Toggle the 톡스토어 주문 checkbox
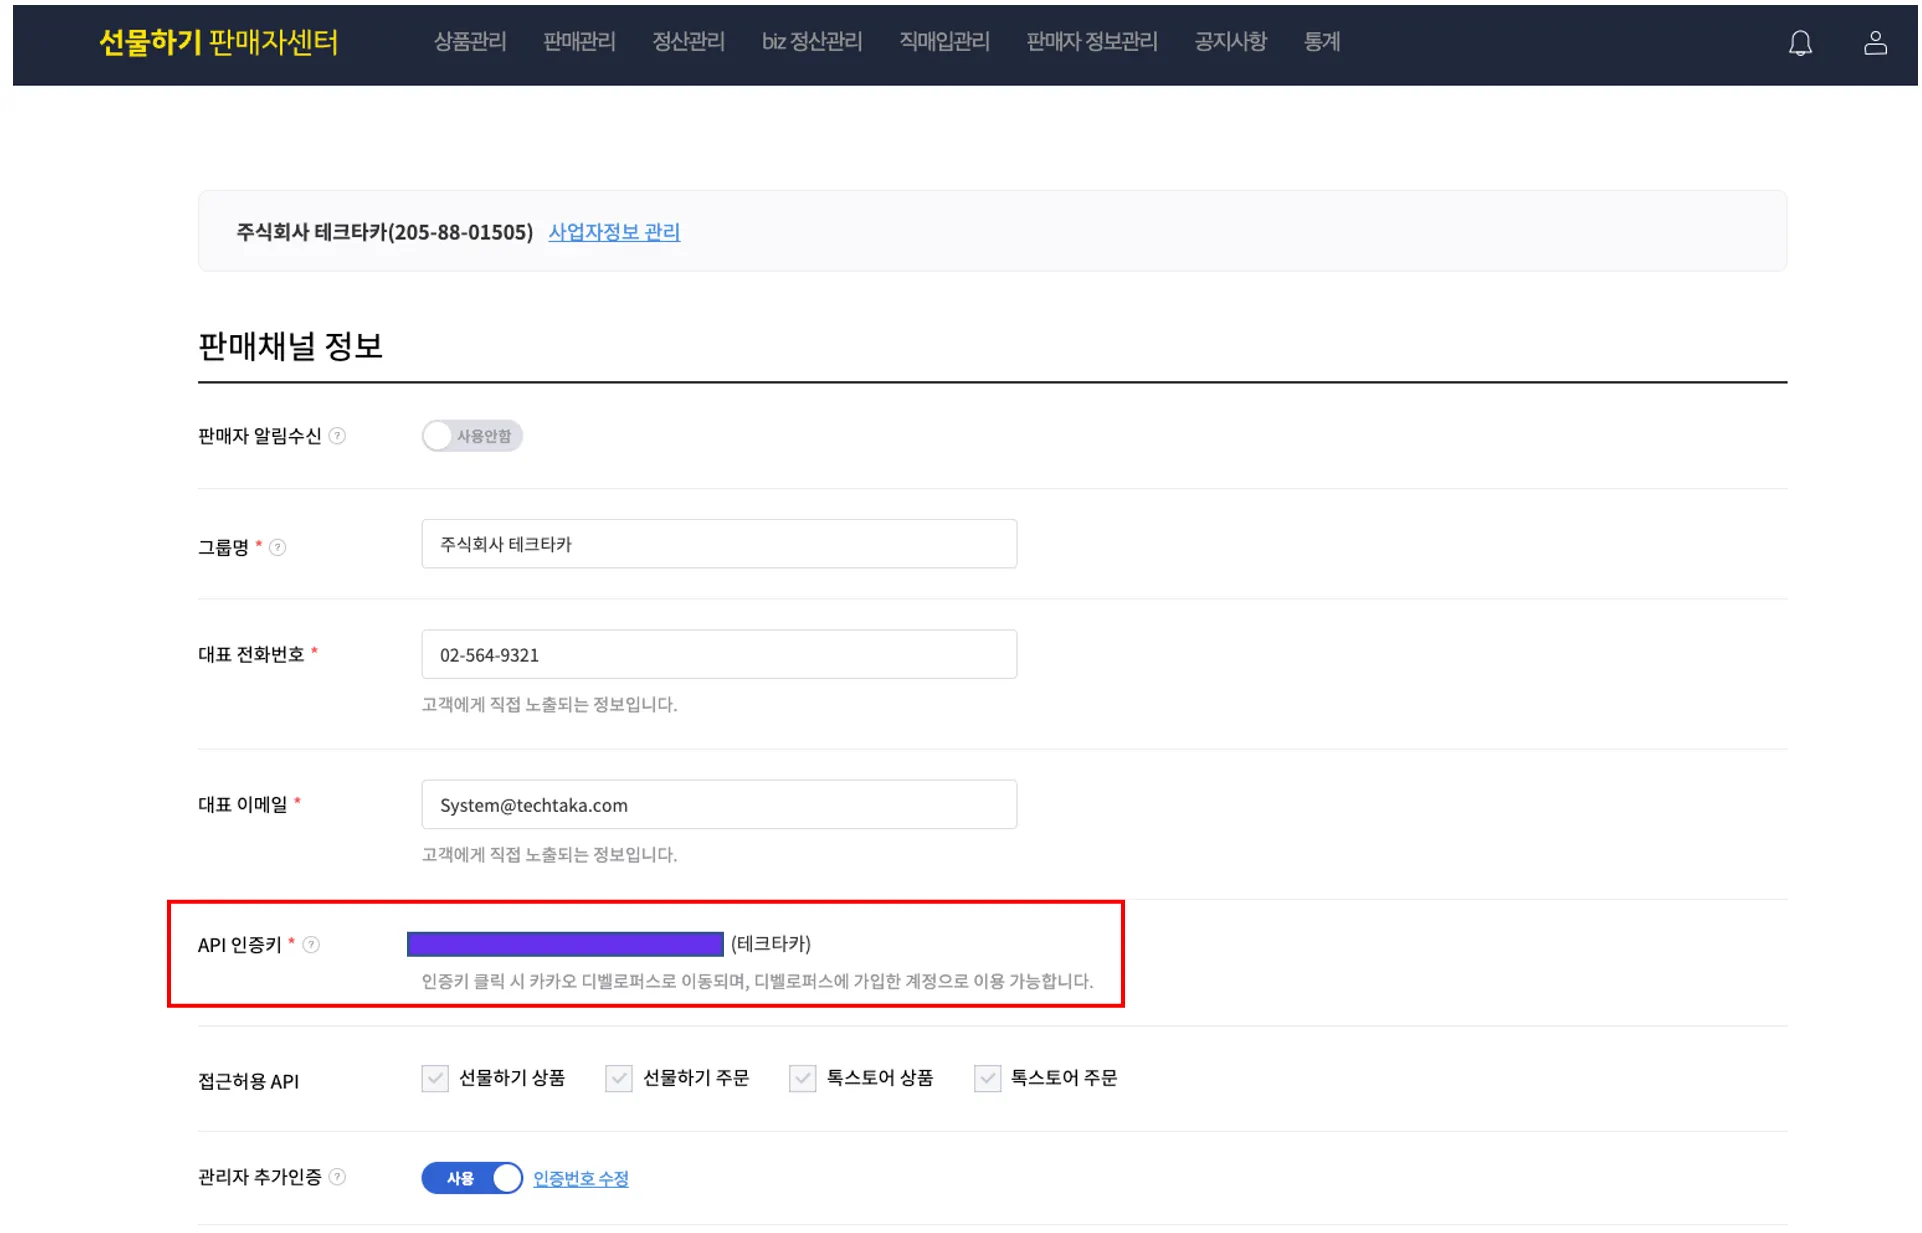Screen dimensions: 1922x1233 pyautogui.click(x=987, y=1078)
